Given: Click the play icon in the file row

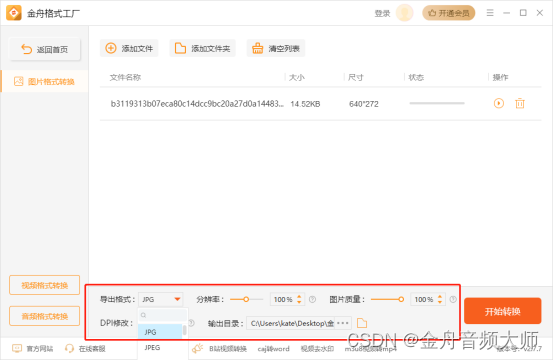Looking at the screenshot, I should tap(499, 103).
